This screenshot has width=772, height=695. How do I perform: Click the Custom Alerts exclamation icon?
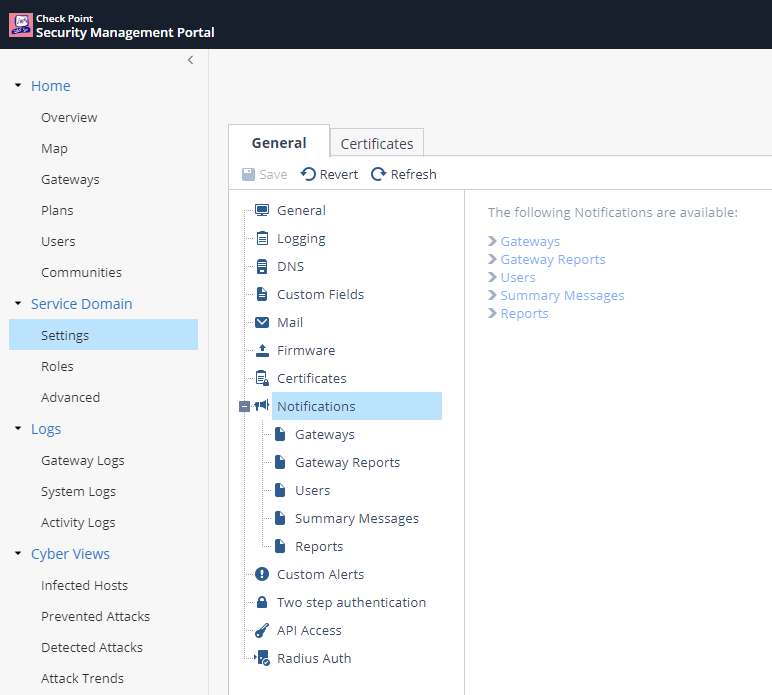pos(262,575)
